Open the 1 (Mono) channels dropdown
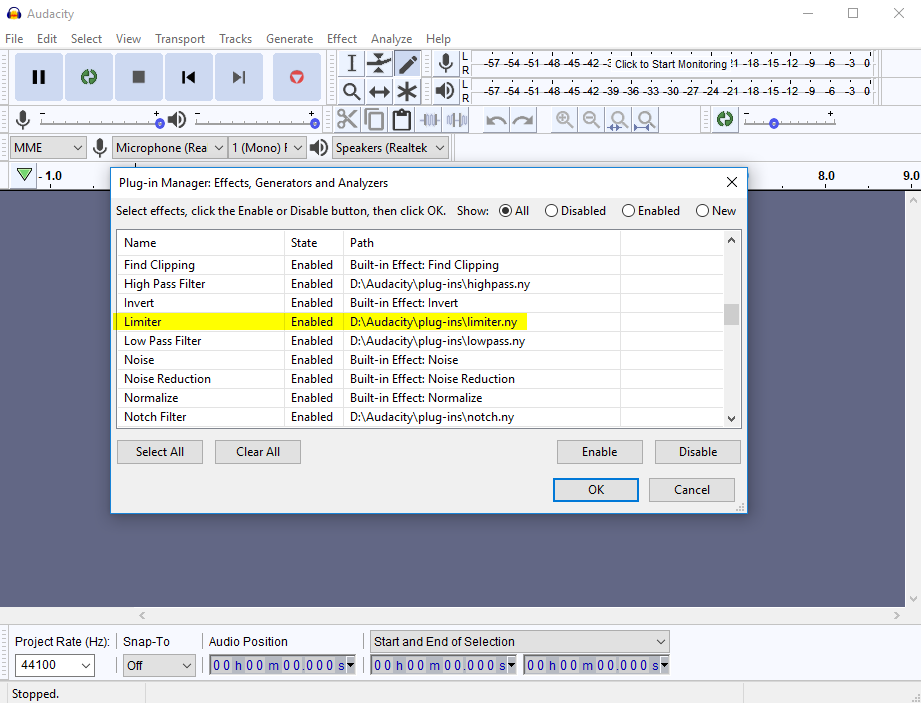This screenshot has width=921, height=703. click(x=267, y=148)
